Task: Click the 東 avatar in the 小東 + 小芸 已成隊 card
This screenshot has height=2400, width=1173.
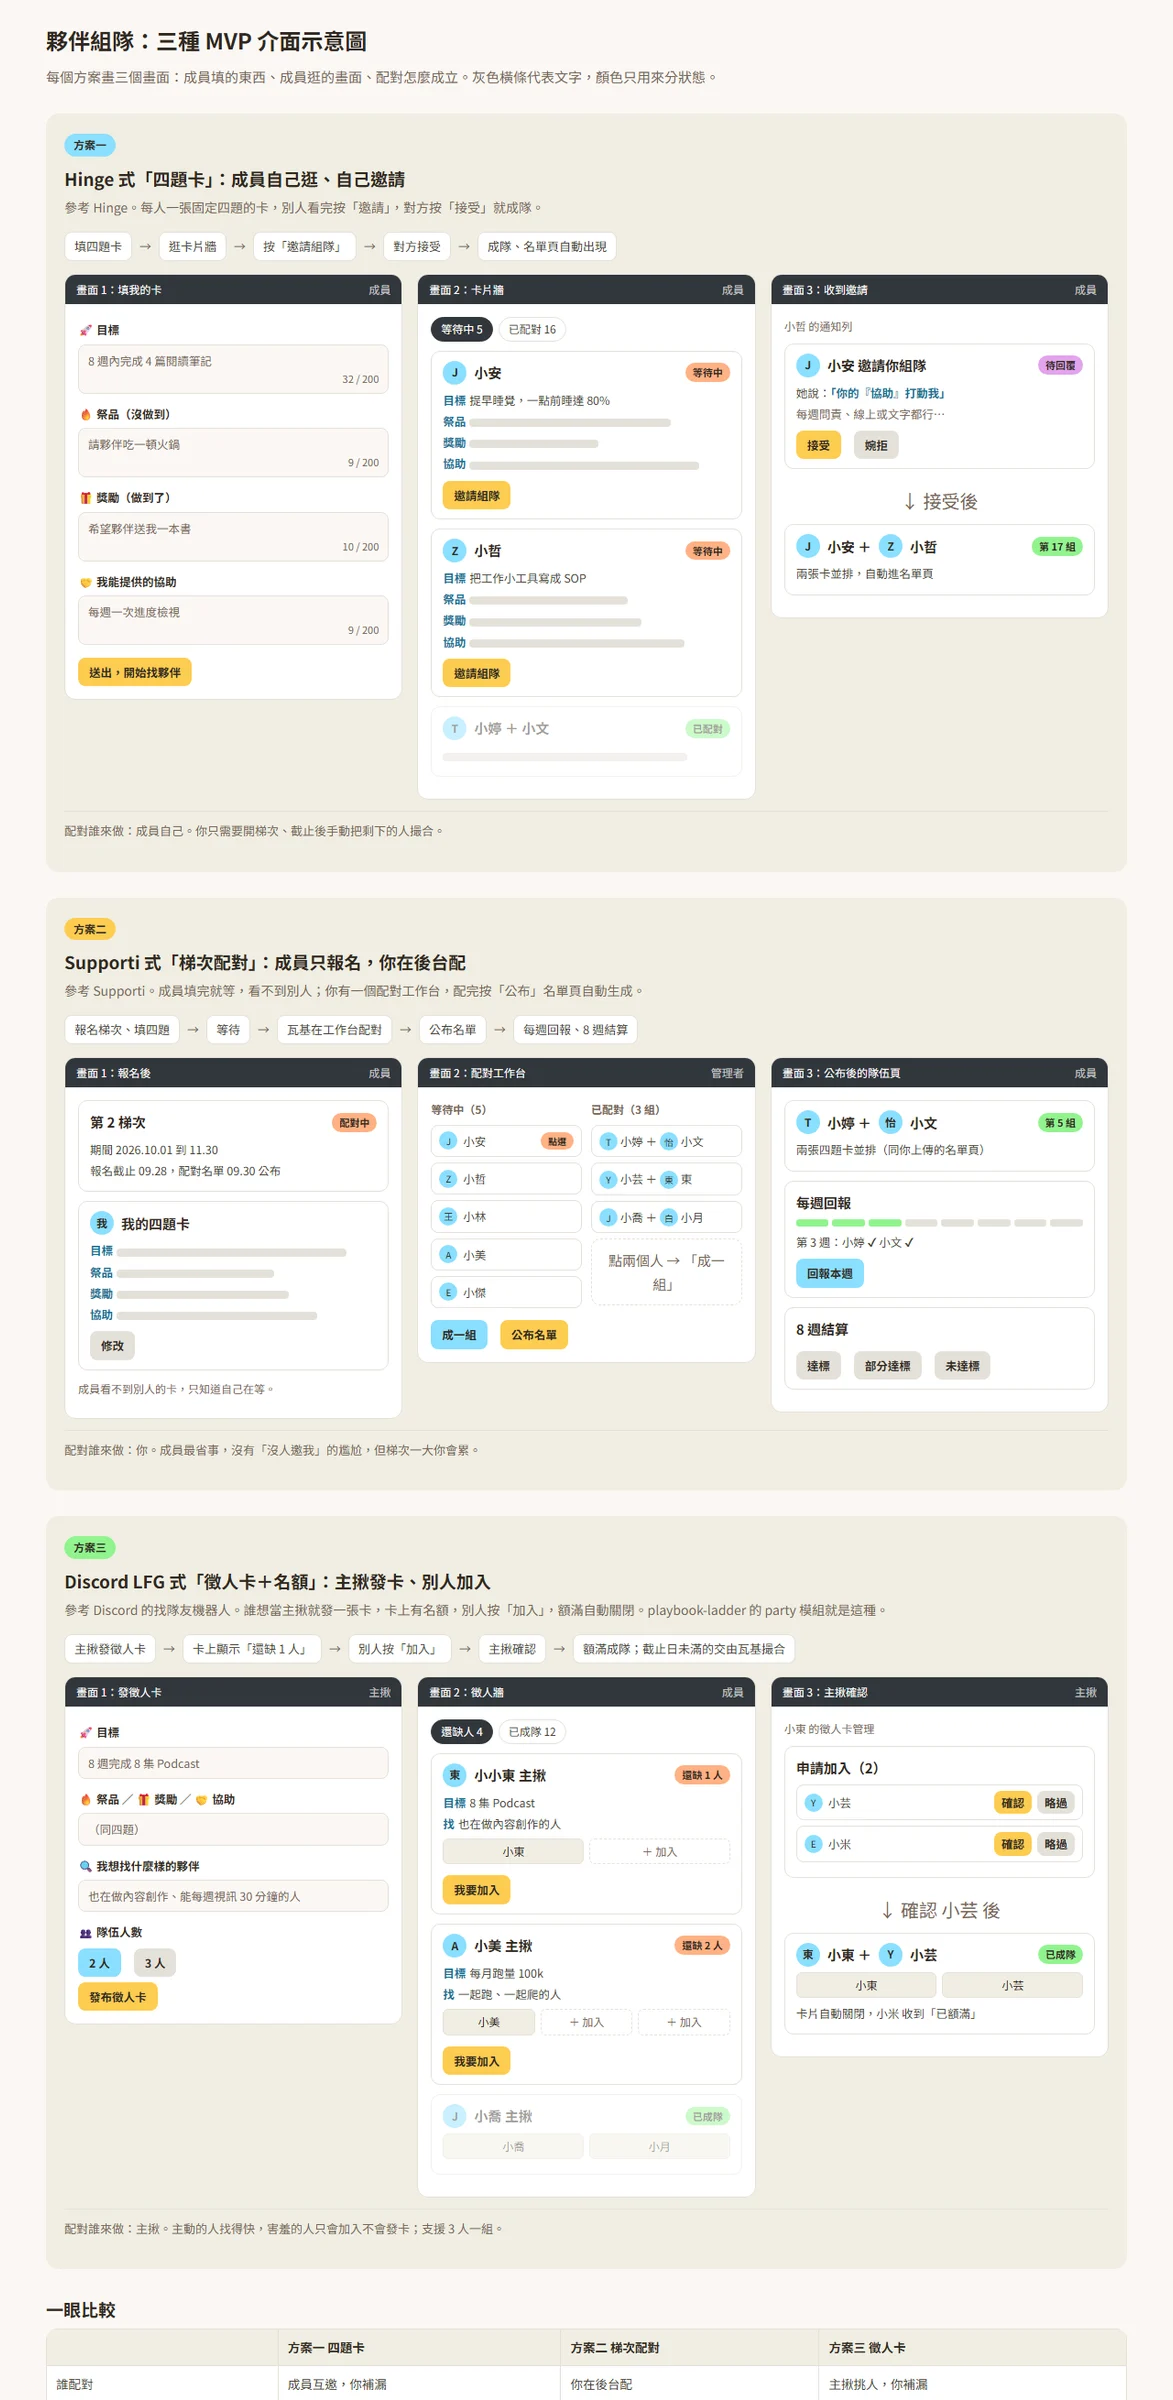Action: tap(808, 1955)
